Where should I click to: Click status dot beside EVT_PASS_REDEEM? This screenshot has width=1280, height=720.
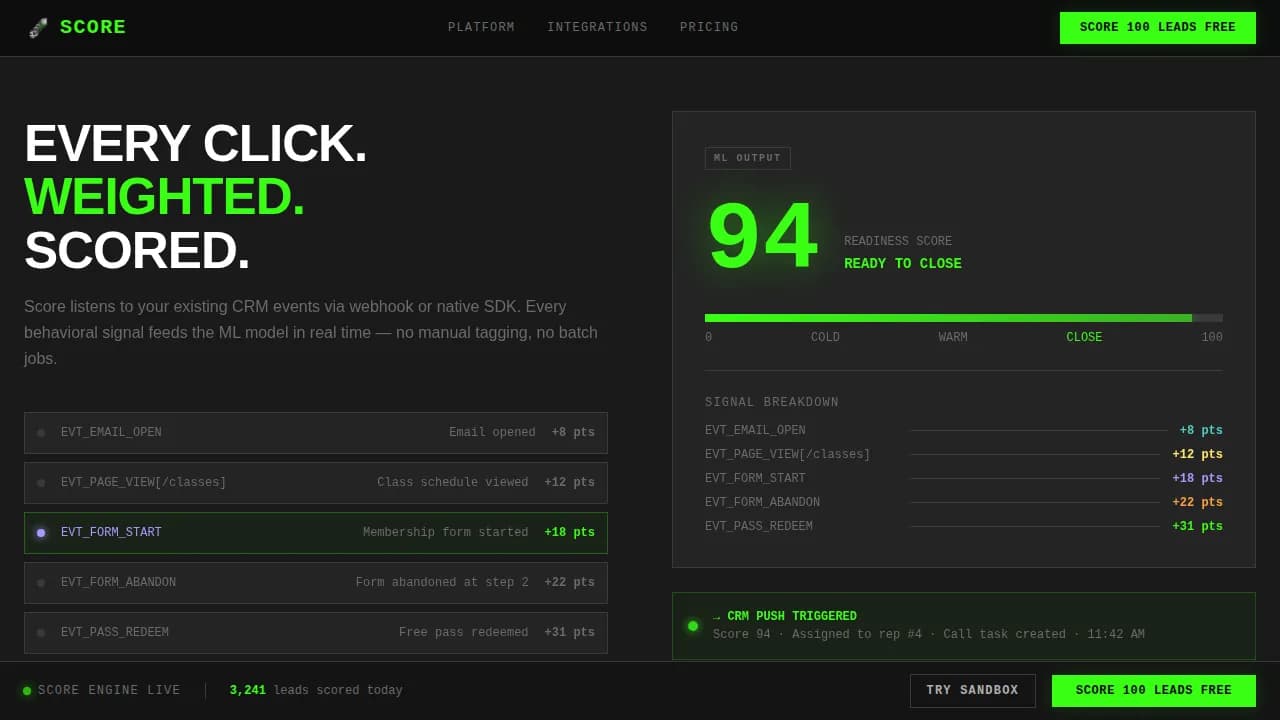click(x=41, y=633)
